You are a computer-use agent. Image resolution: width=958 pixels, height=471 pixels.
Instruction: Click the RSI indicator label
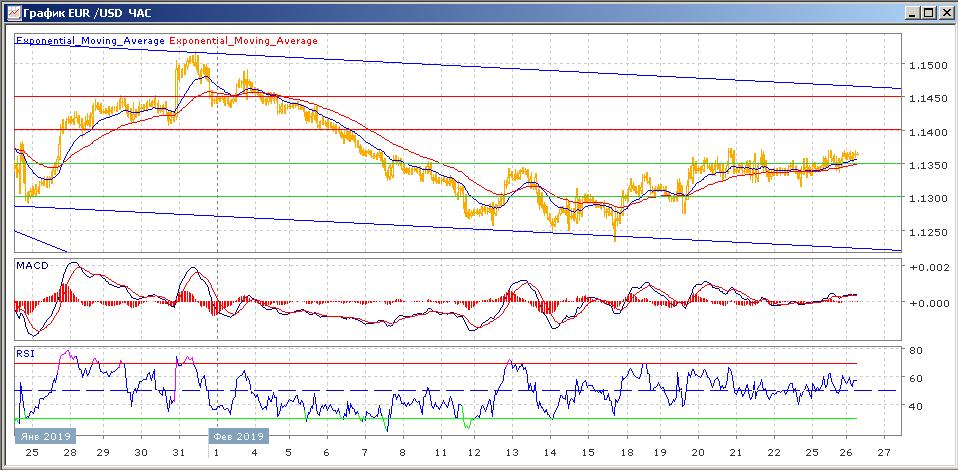[24, 353]
